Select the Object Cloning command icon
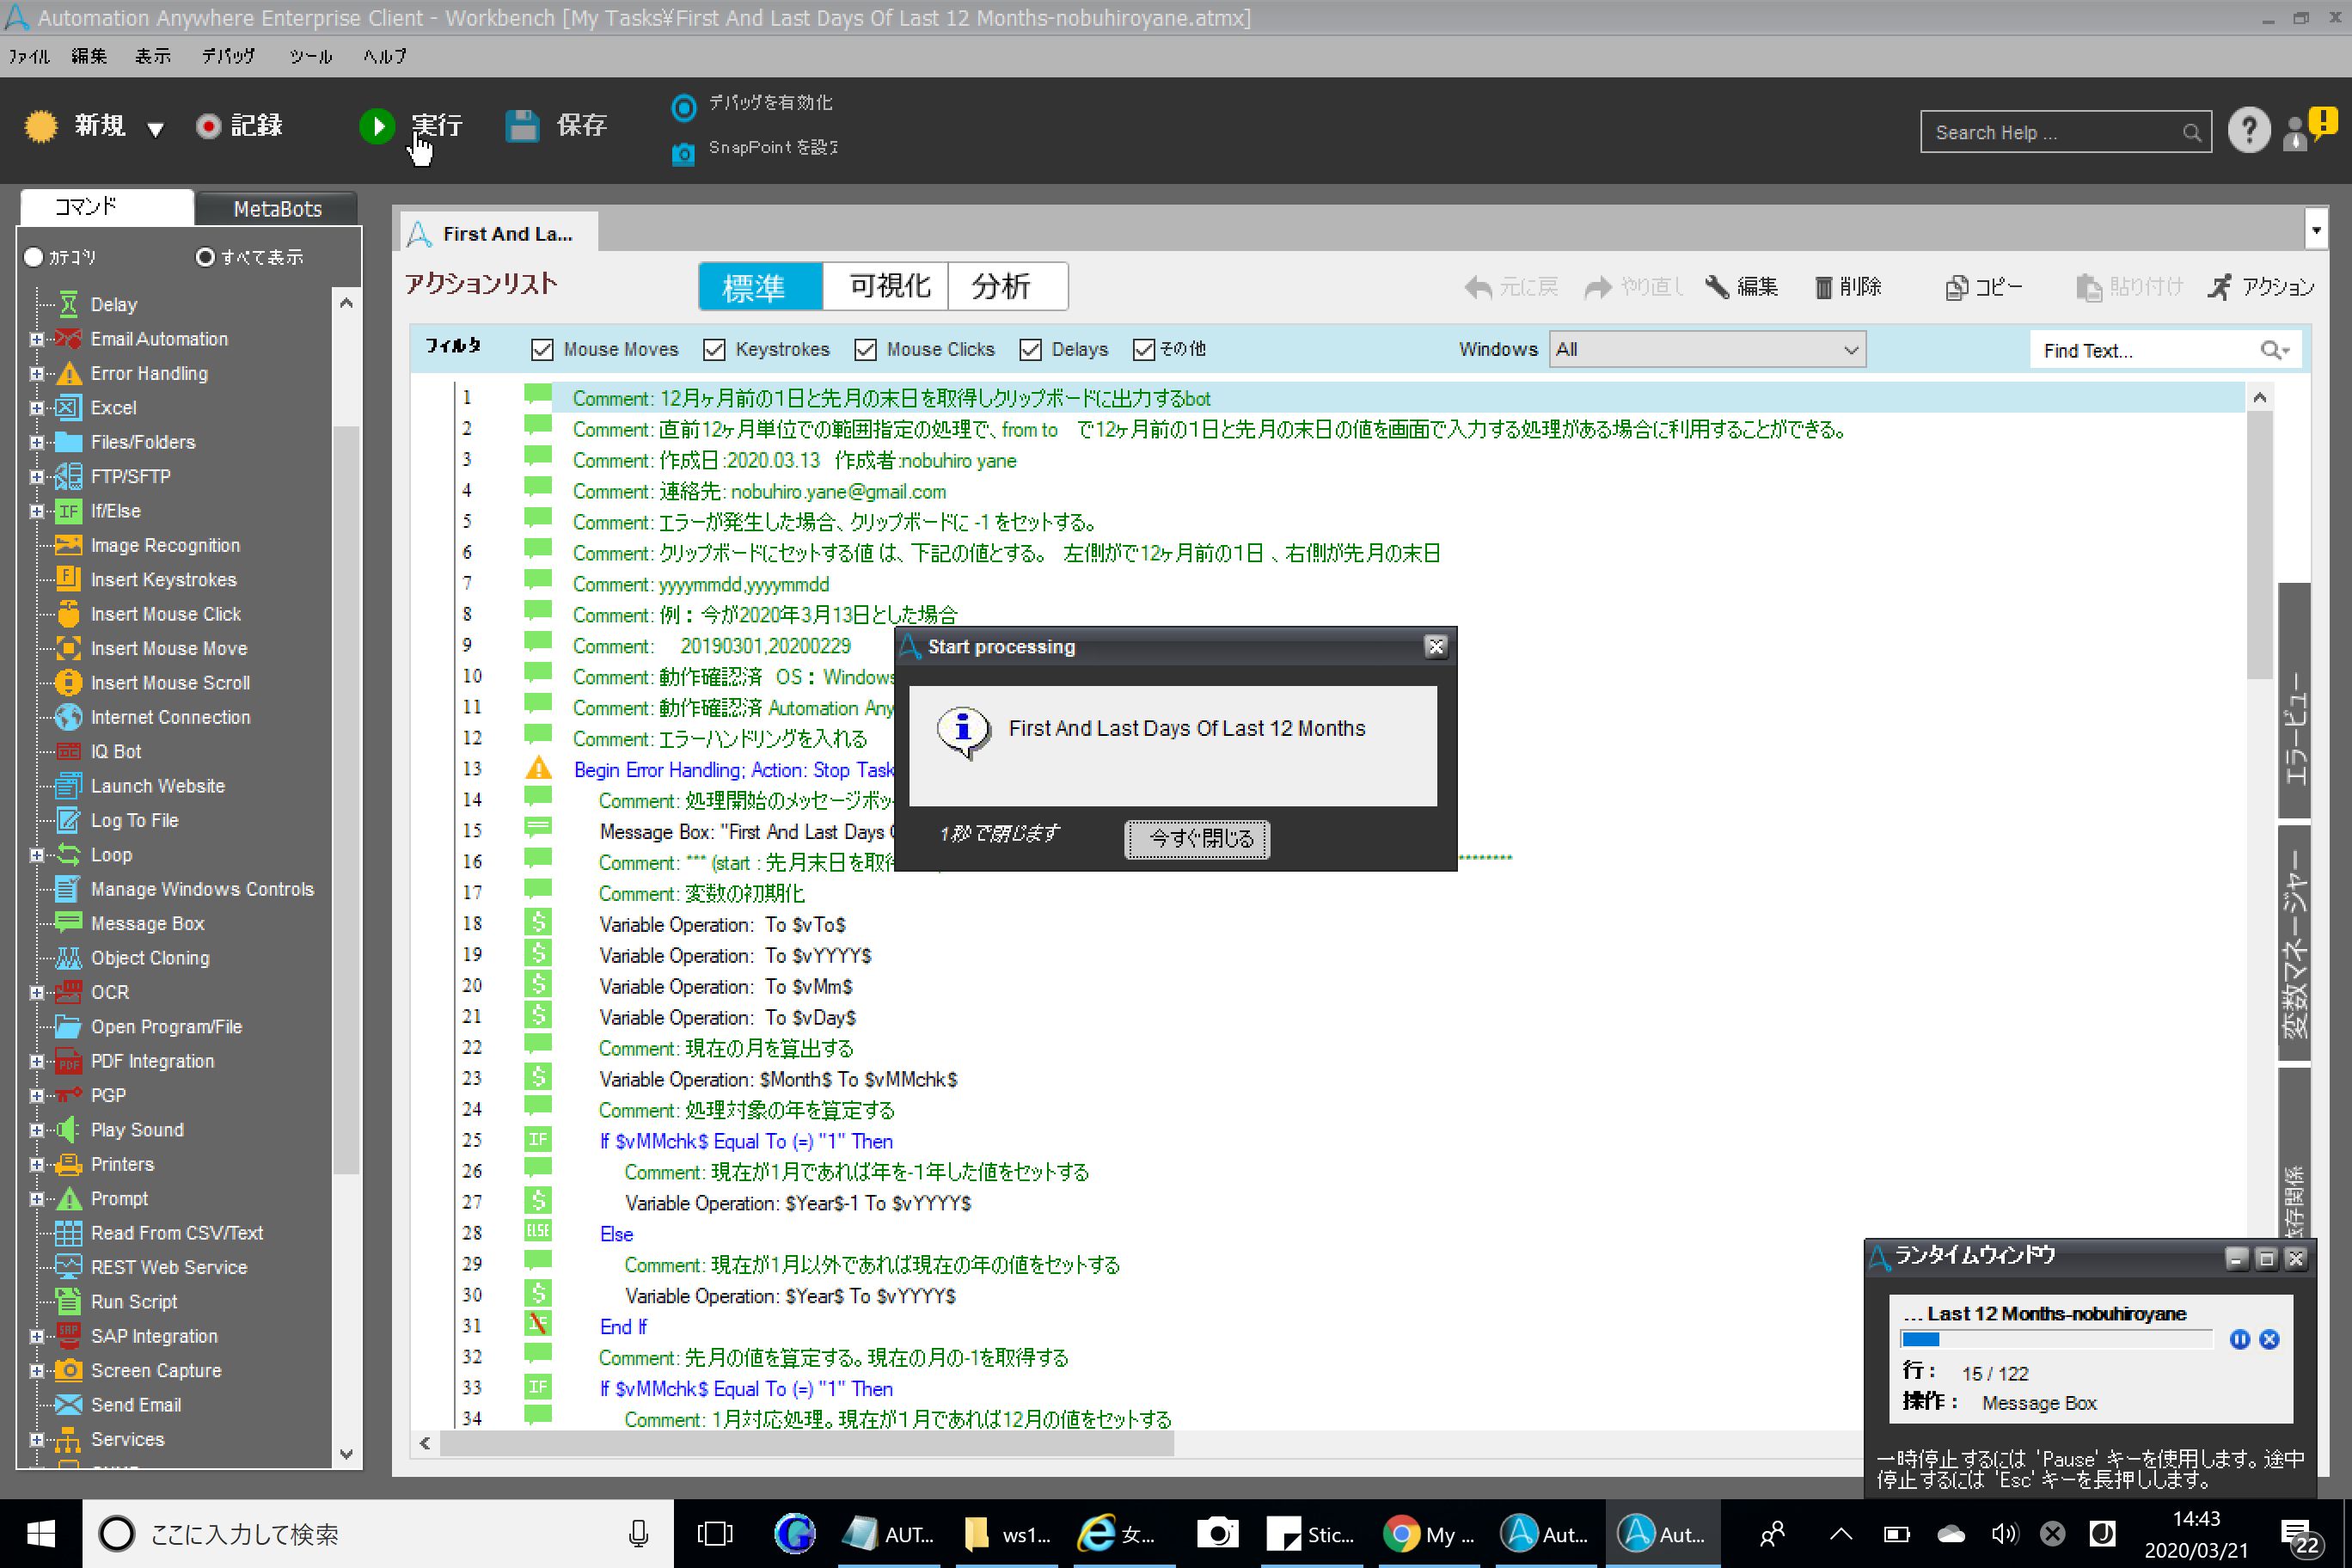 [x=68, y=958]
